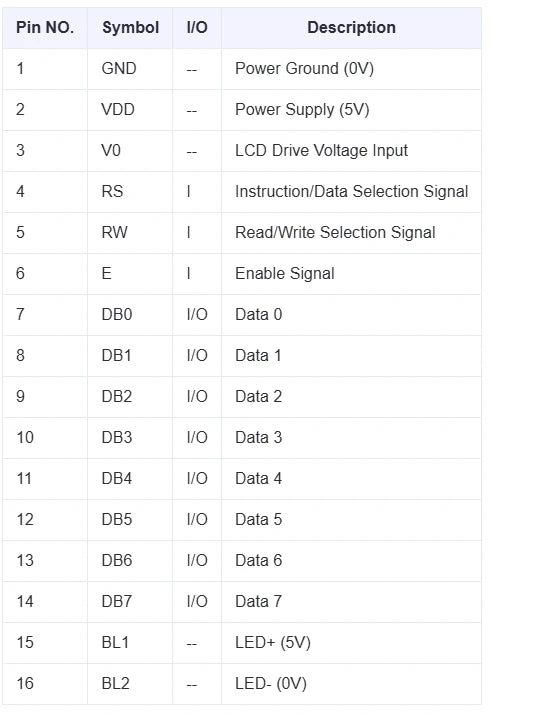Click the Data 3 description cell
The image size is (534, 715).
tap(351, 438)
